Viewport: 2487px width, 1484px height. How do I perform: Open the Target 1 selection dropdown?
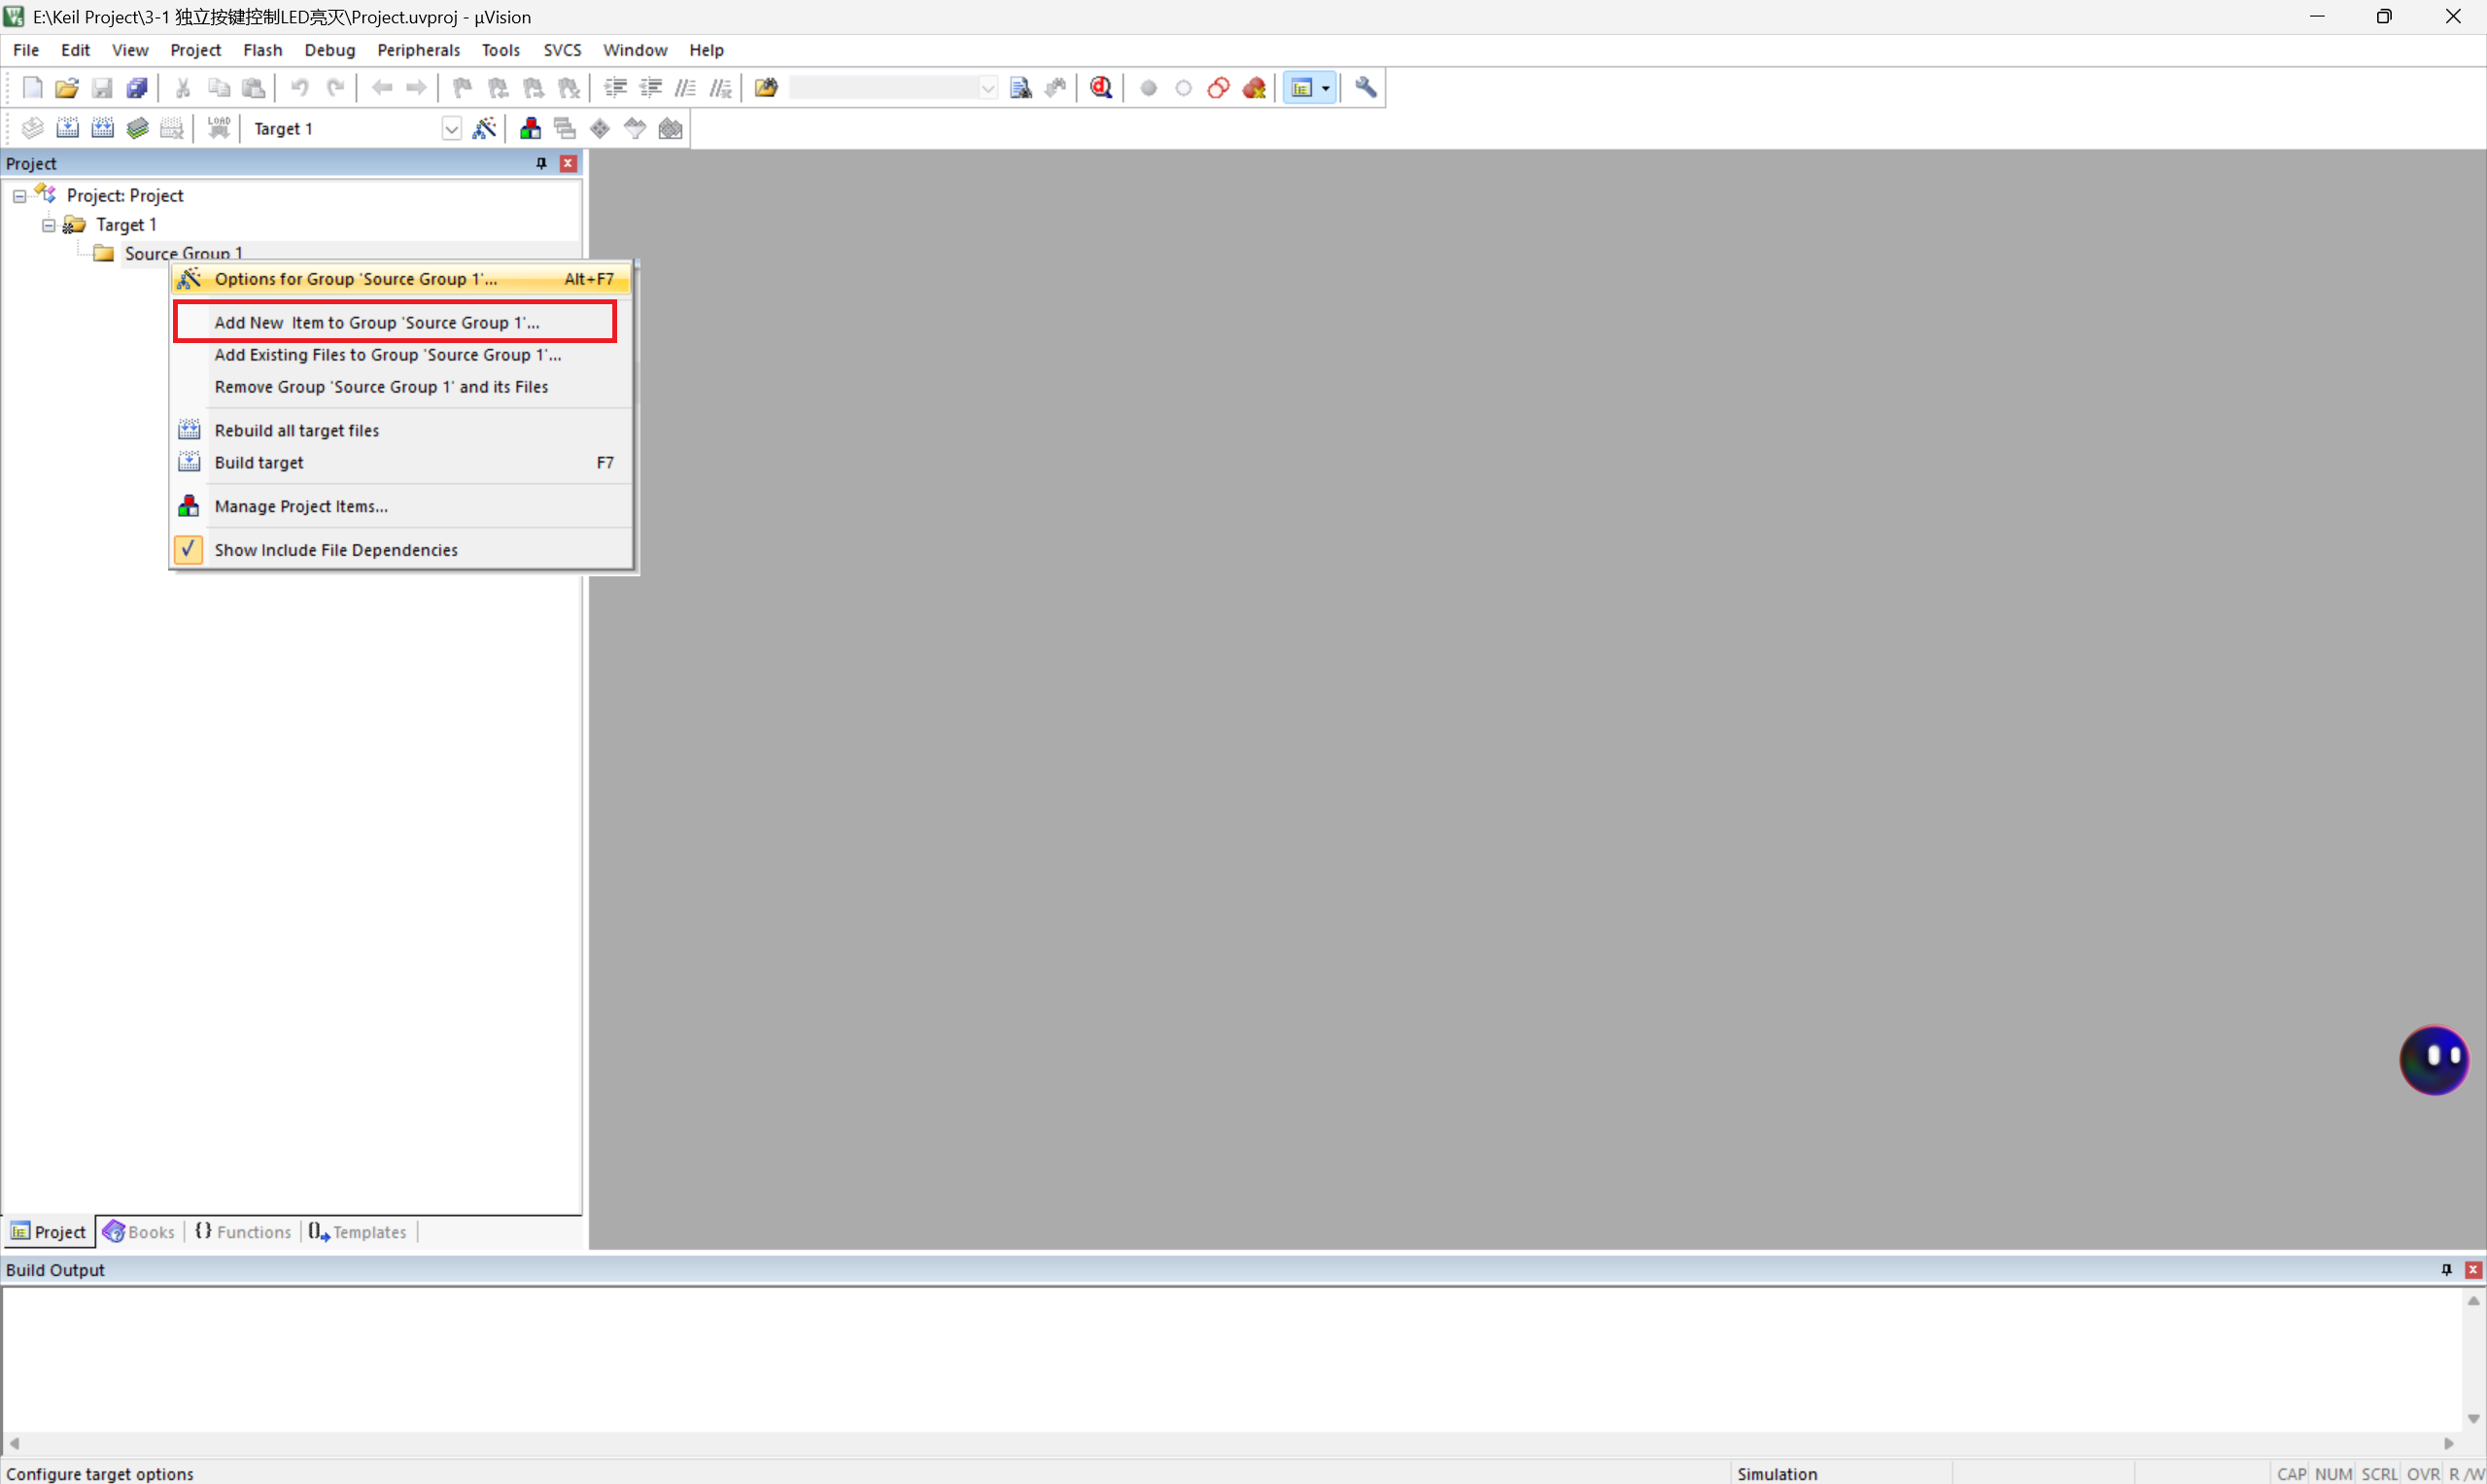451,129
